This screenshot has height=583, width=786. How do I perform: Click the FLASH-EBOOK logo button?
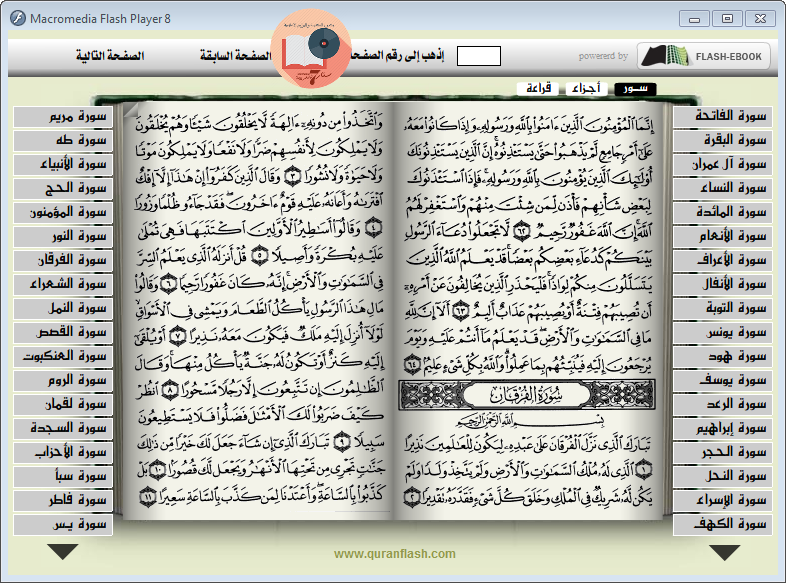click(704, 56)
